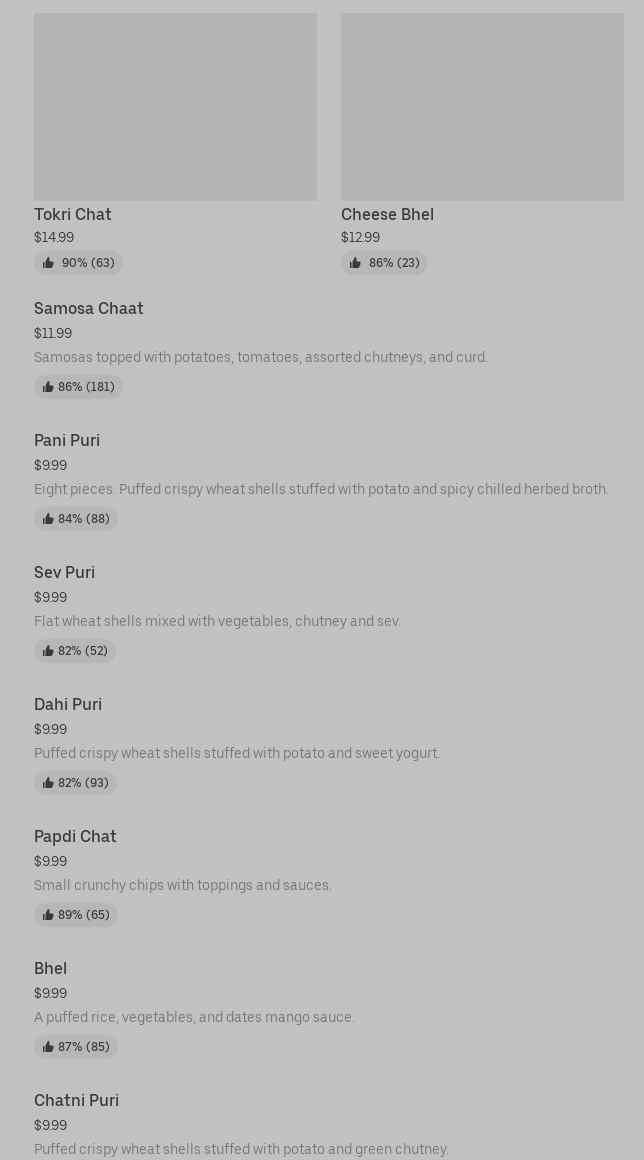
Task: Click thumbs-up icon for Sev Puri
Action: pos(48,651)
